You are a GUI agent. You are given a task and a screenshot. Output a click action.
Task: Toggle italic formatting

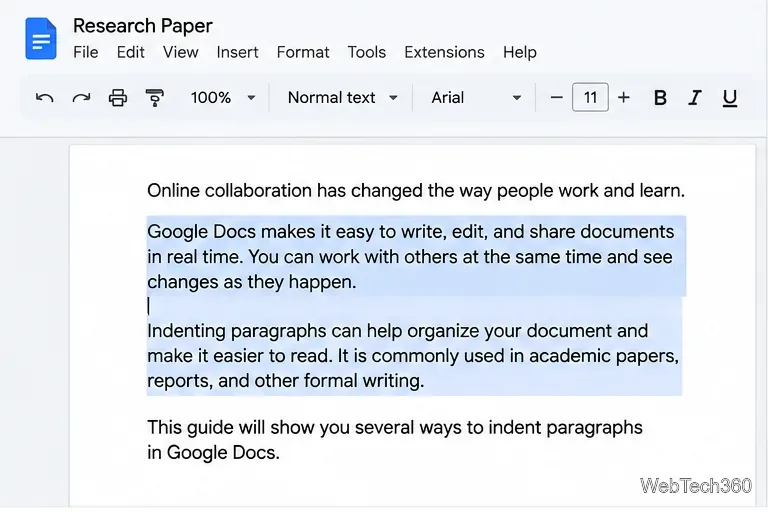point(695,98)
